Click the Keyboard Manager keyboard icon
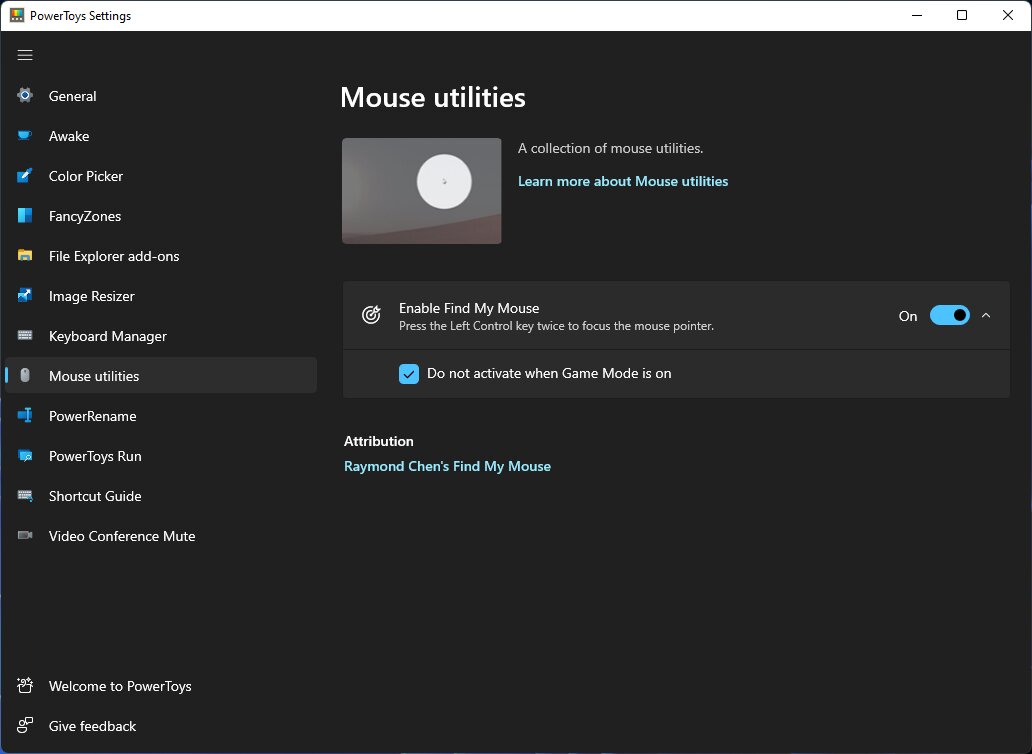The image size is (1032, 754). pos(25,336)
